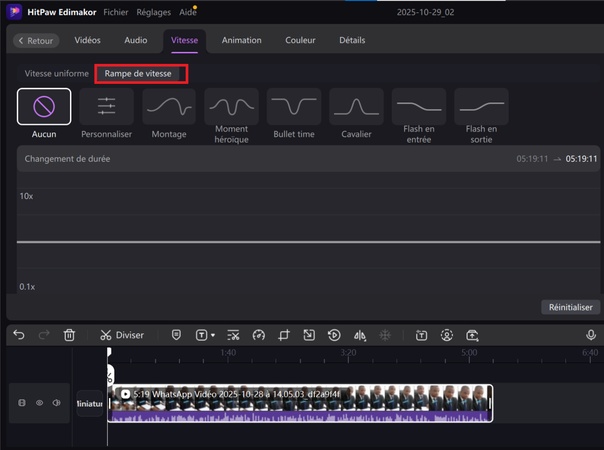Switch to Vitesse uniforme mode
The image size is (604, 450).
click(57, 74)
